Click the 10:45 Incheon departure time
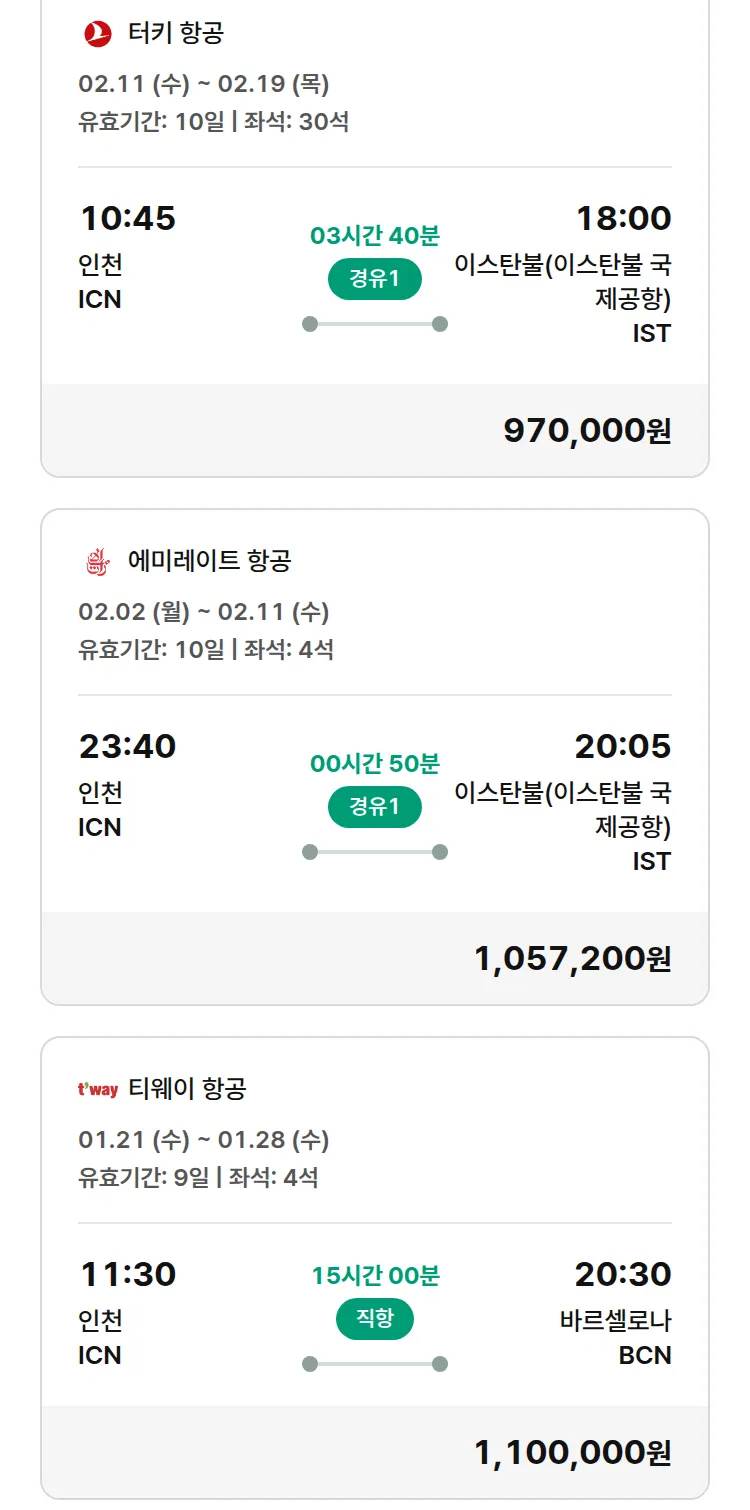 click(128, 218)
